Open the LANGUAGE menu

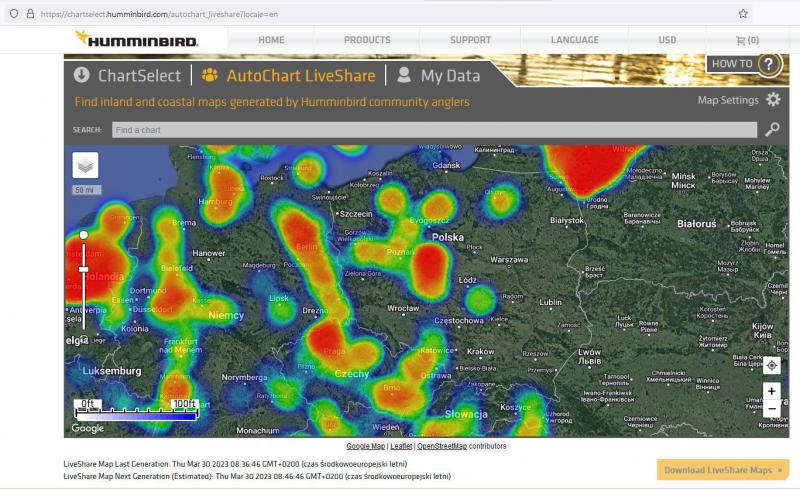(575, 40)
